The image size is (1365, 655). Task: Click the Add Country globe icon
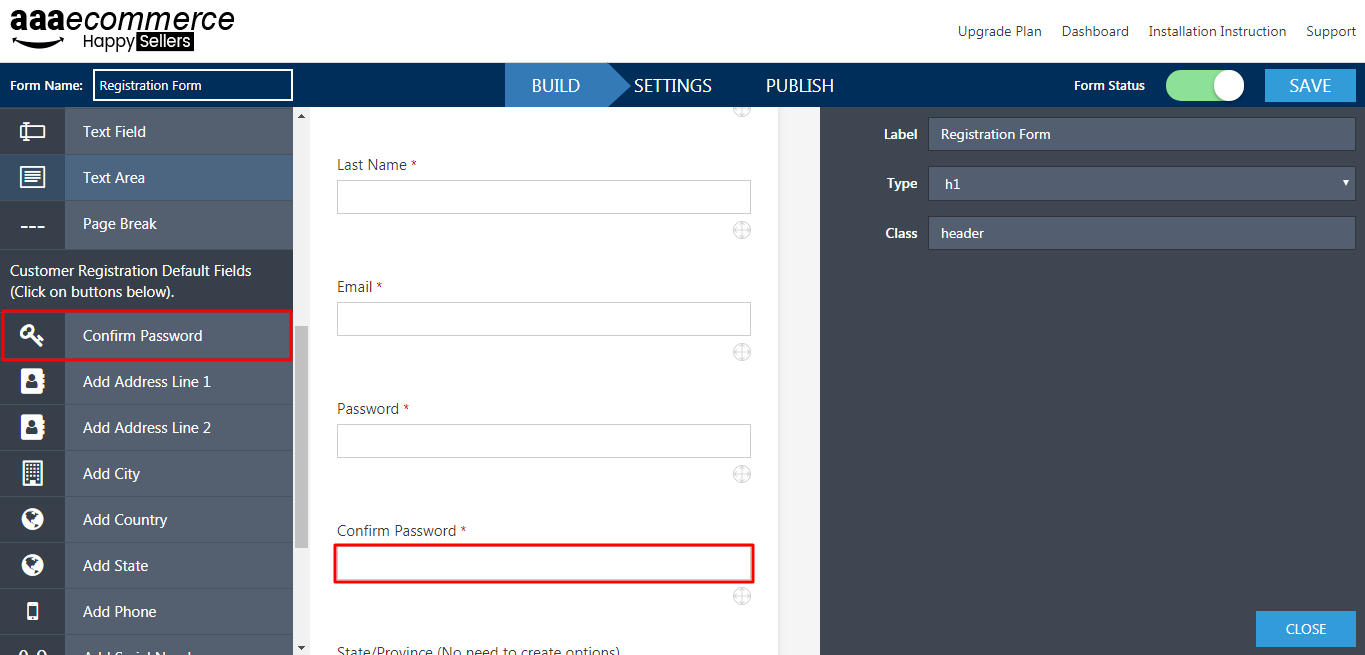click(32, 520)
